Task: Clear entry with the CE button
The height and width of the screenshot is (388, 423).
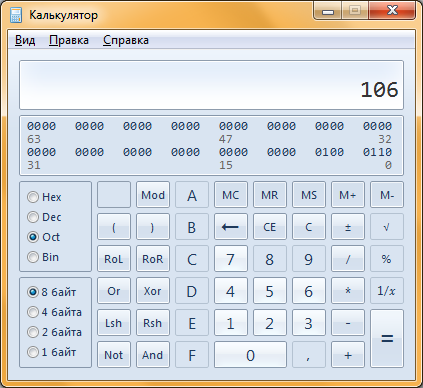Action: tap(270, 227)
